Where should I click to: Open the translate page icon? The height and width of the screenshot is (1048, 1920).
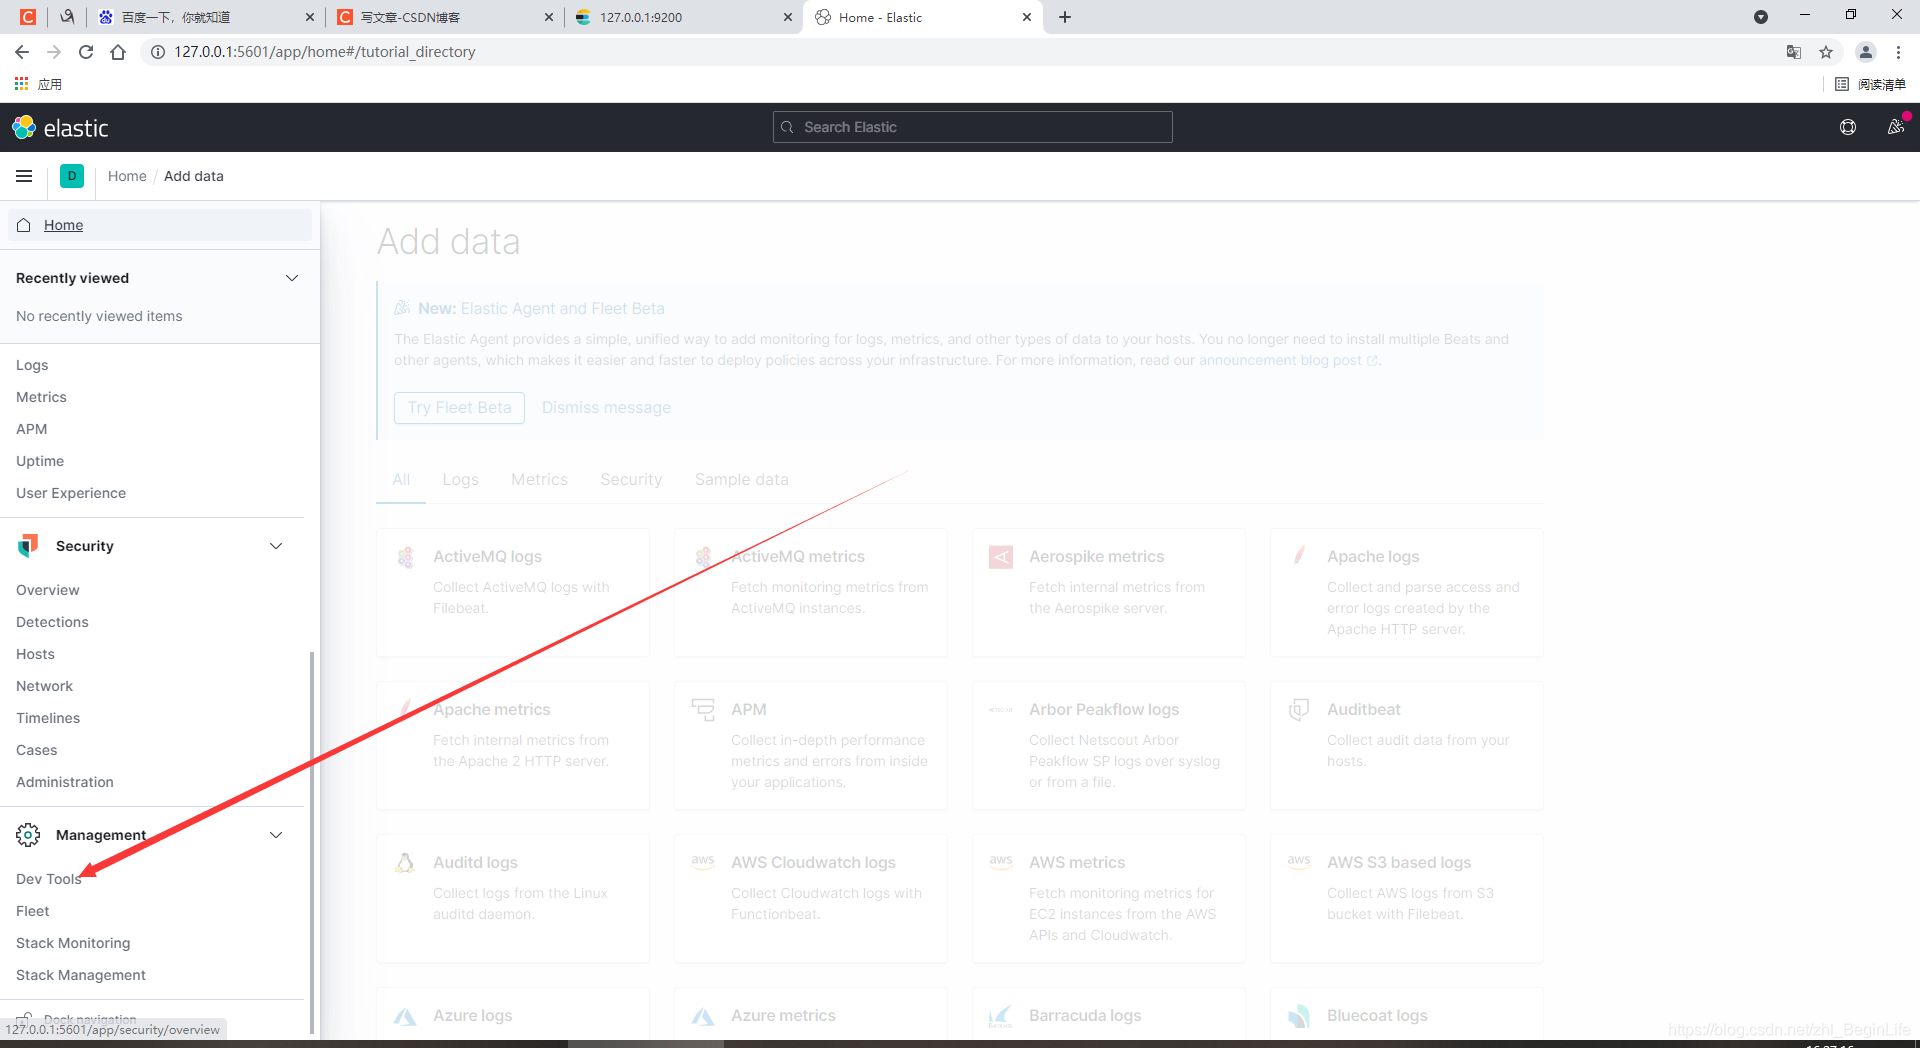1794,52
